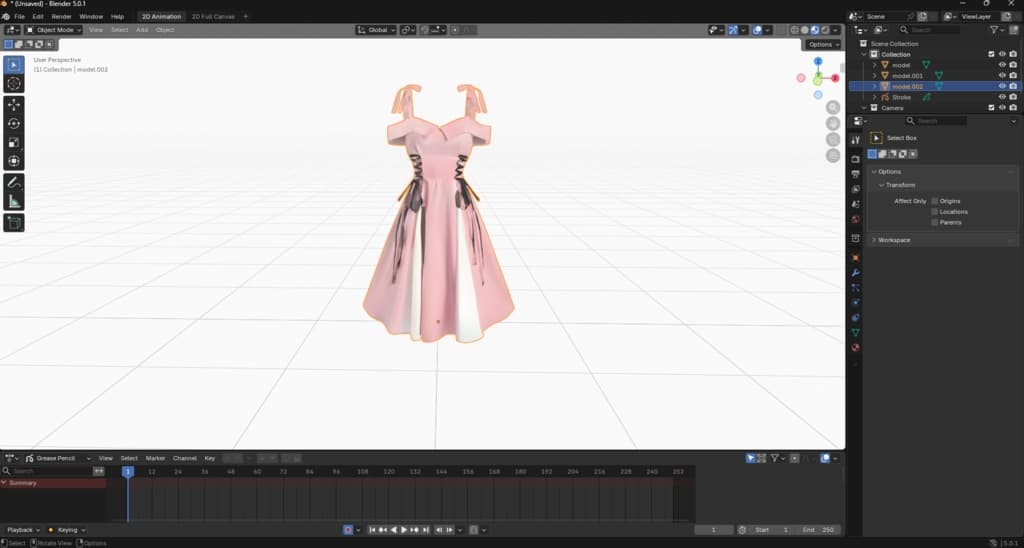This screenshot has width=1024, height=548.
Task: Click the Summary channel row
Action: [53, 483]
